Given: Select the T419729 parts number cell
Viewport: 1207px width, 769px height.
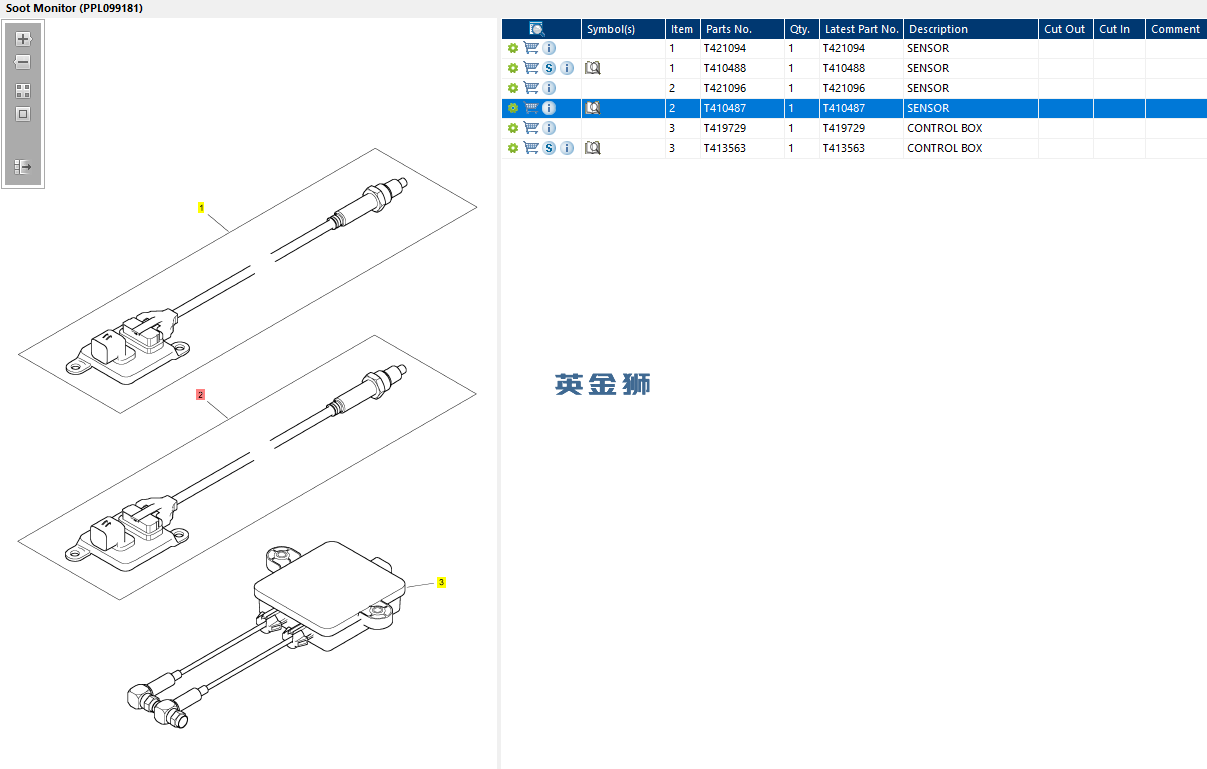Looking at the screenshot, I should click(742, 128).
